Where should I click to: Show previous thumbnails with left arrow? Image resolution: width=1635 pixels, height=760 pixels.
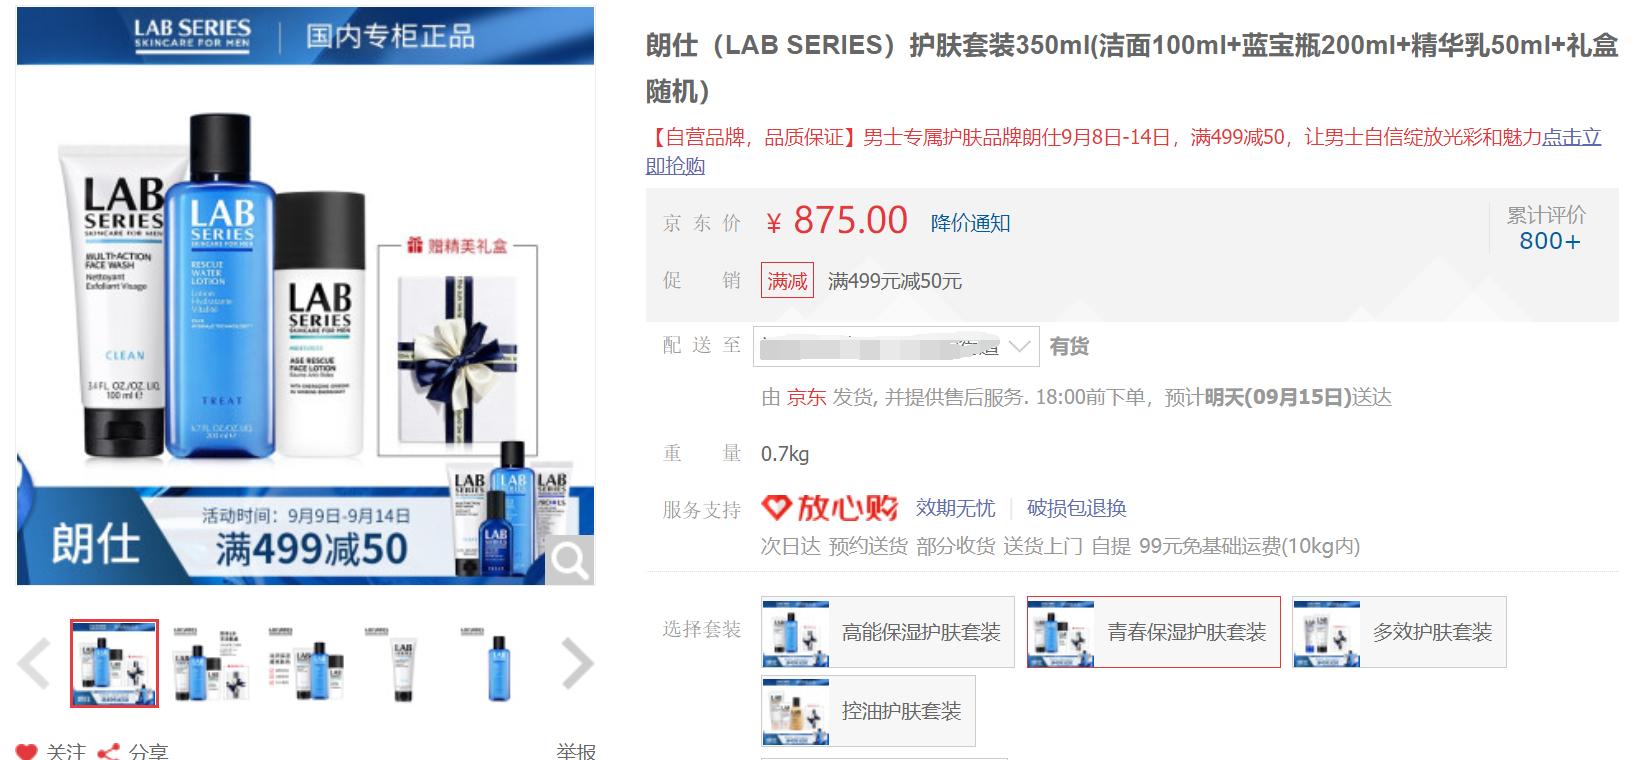click(34, 663)
